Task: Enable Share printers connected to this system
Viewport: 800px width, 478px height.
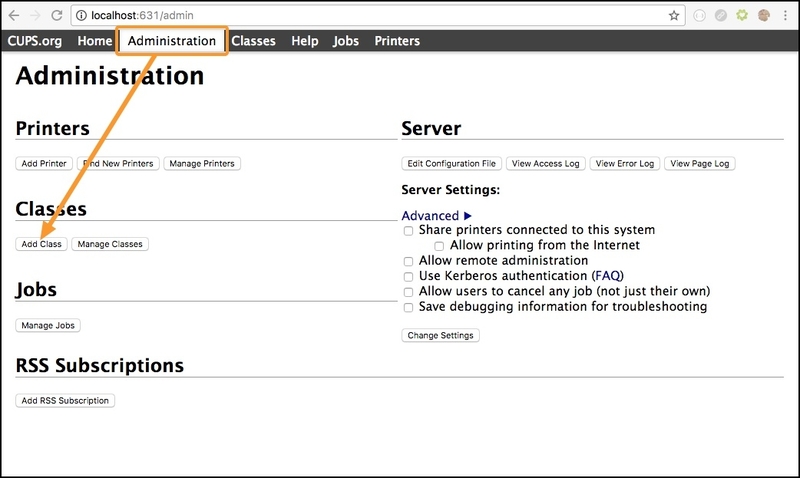Action: pyautogui.click(x=408, y=230)
